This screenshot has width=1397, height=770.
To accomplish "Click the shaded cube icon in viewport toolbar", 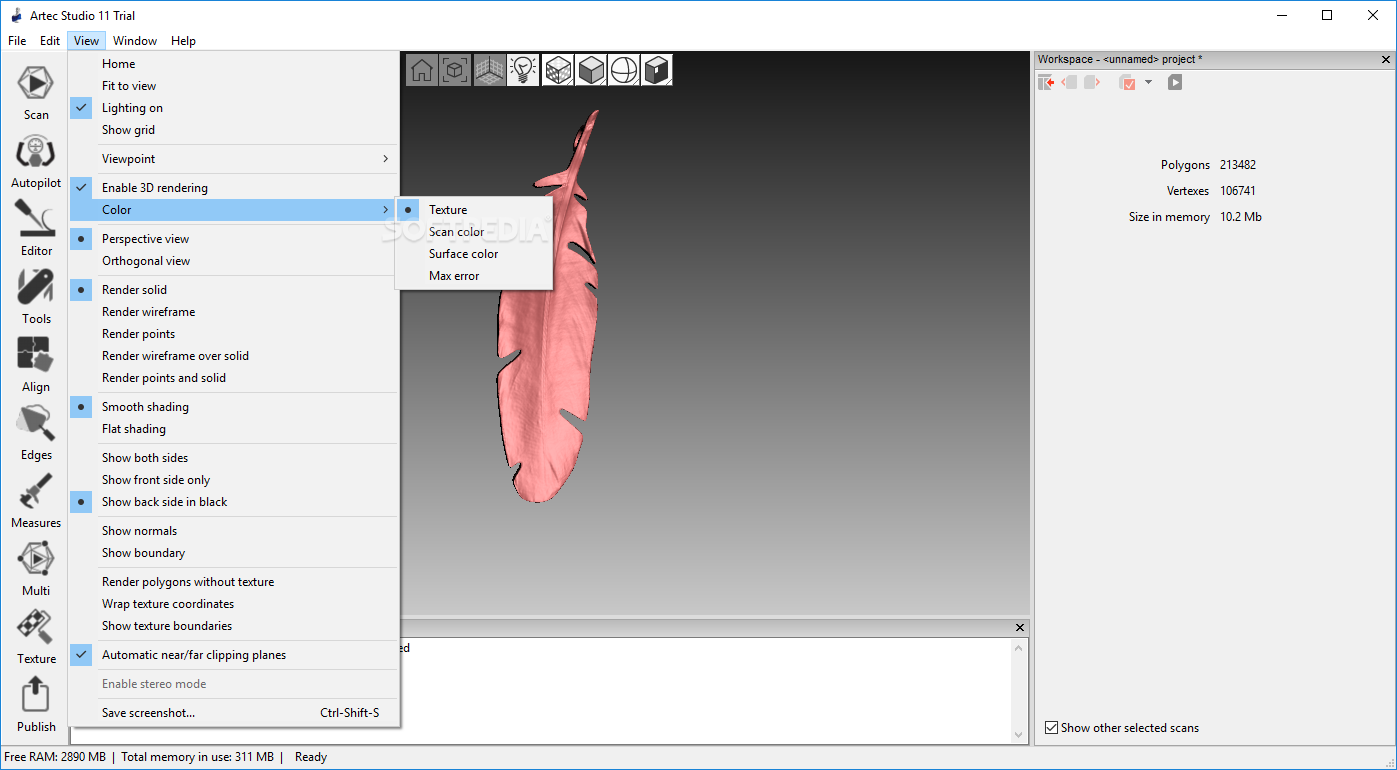I will click(591, 70).
